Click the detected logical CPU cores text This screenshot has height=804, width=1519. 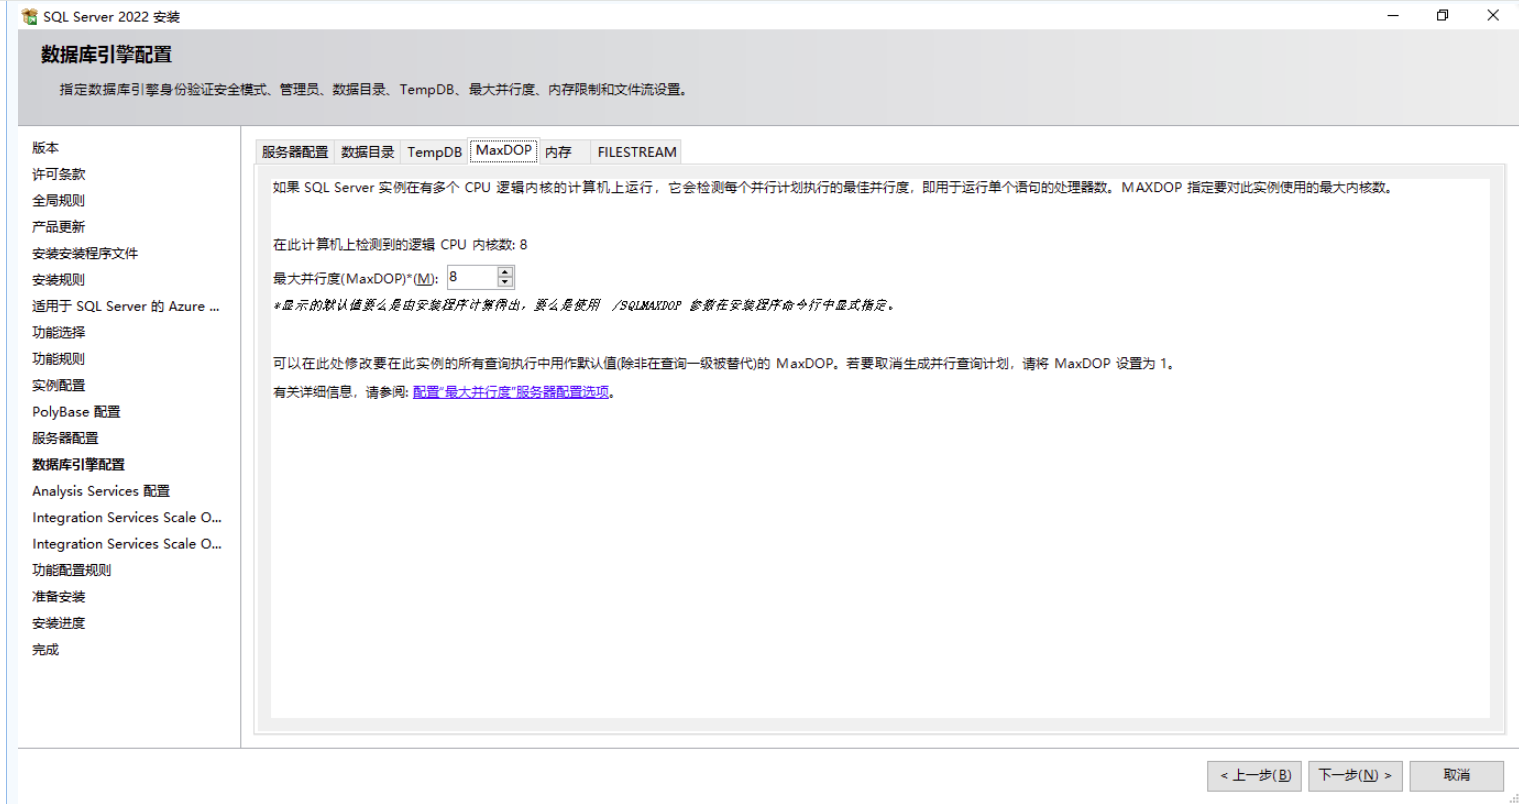(x=400, y=244)
